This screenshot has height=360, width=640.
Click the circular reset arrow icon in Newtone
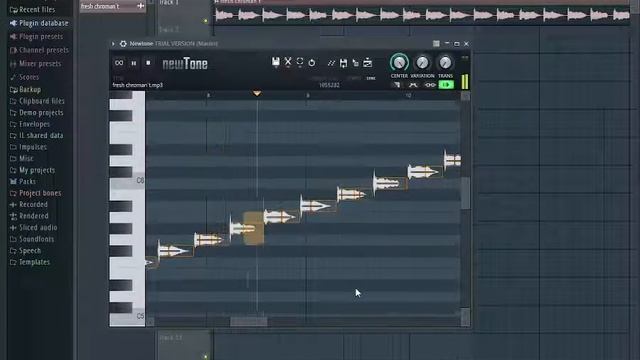point(312,62)
